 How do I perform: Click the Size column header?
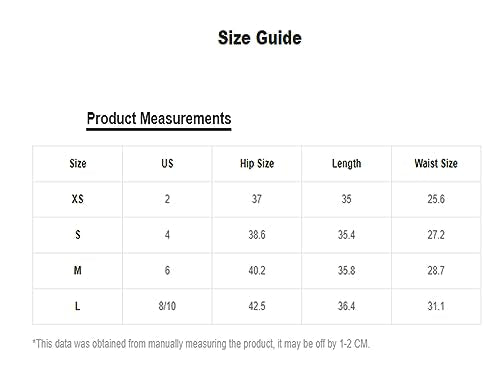78,164
